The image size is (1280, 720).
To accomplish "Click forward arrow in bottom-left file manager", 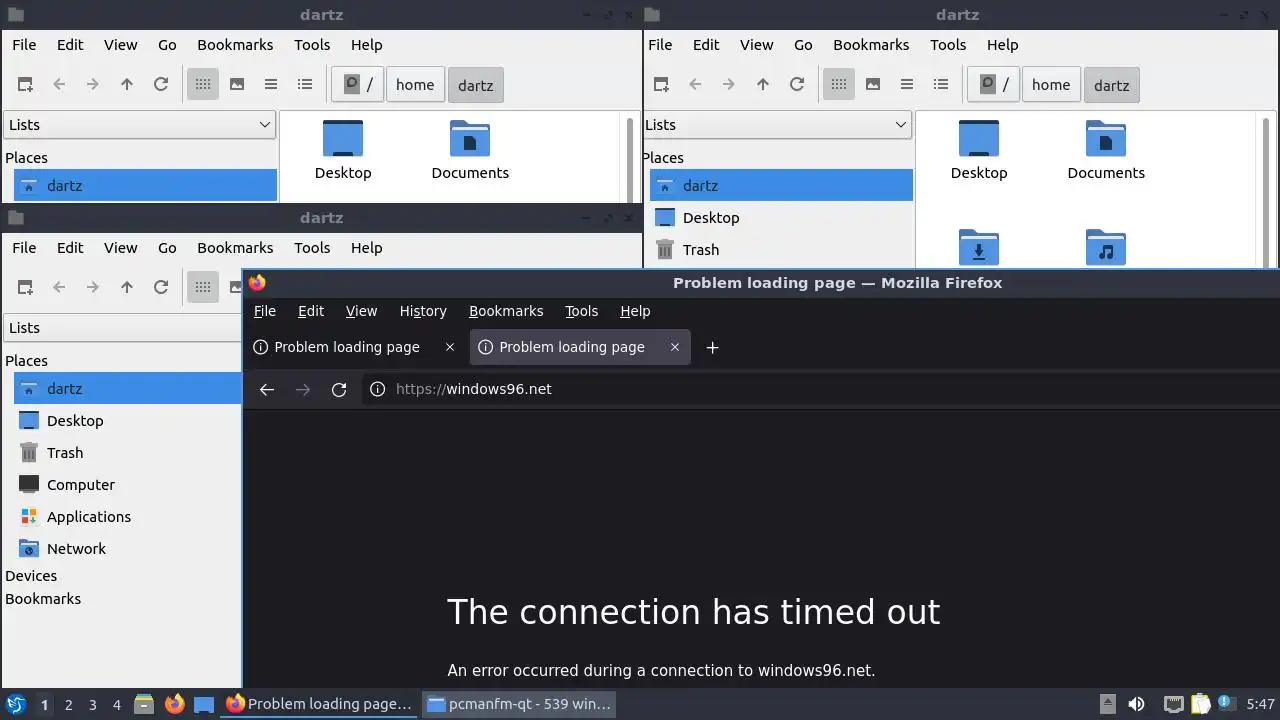I will (93, 288).
